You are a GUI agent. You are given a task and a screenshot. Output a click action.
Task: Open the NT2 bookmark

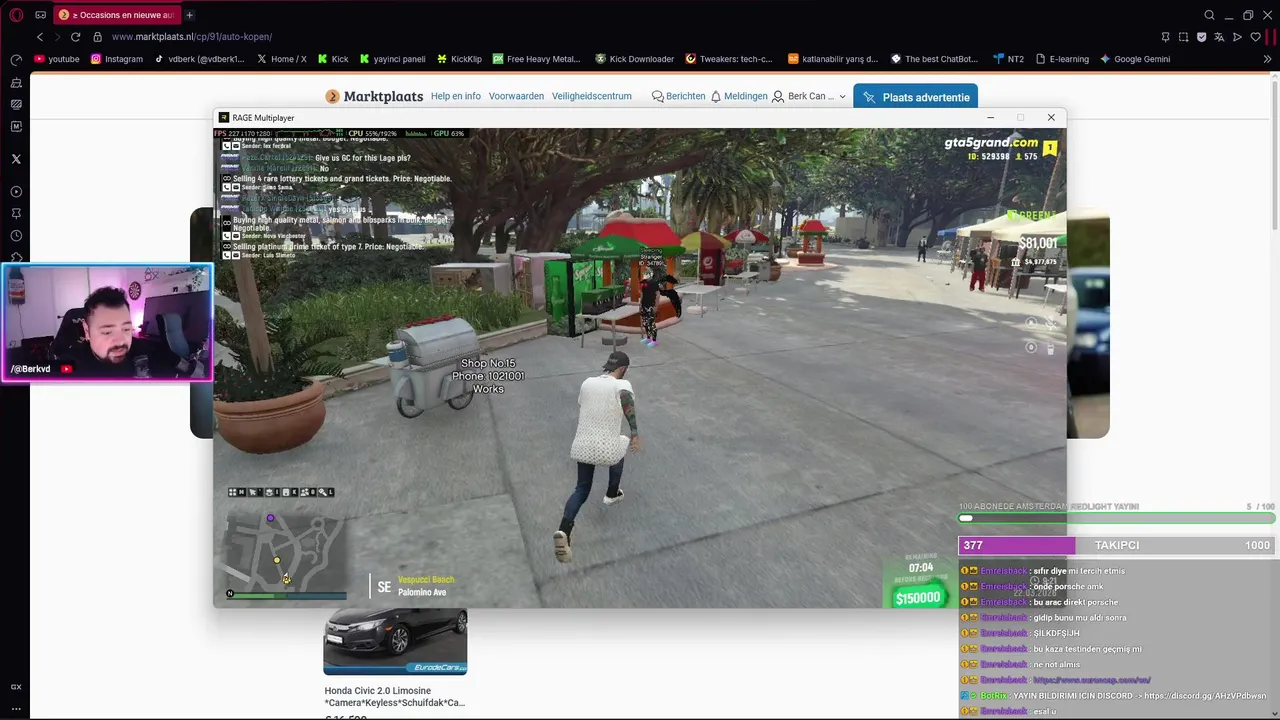[1008, 59]
